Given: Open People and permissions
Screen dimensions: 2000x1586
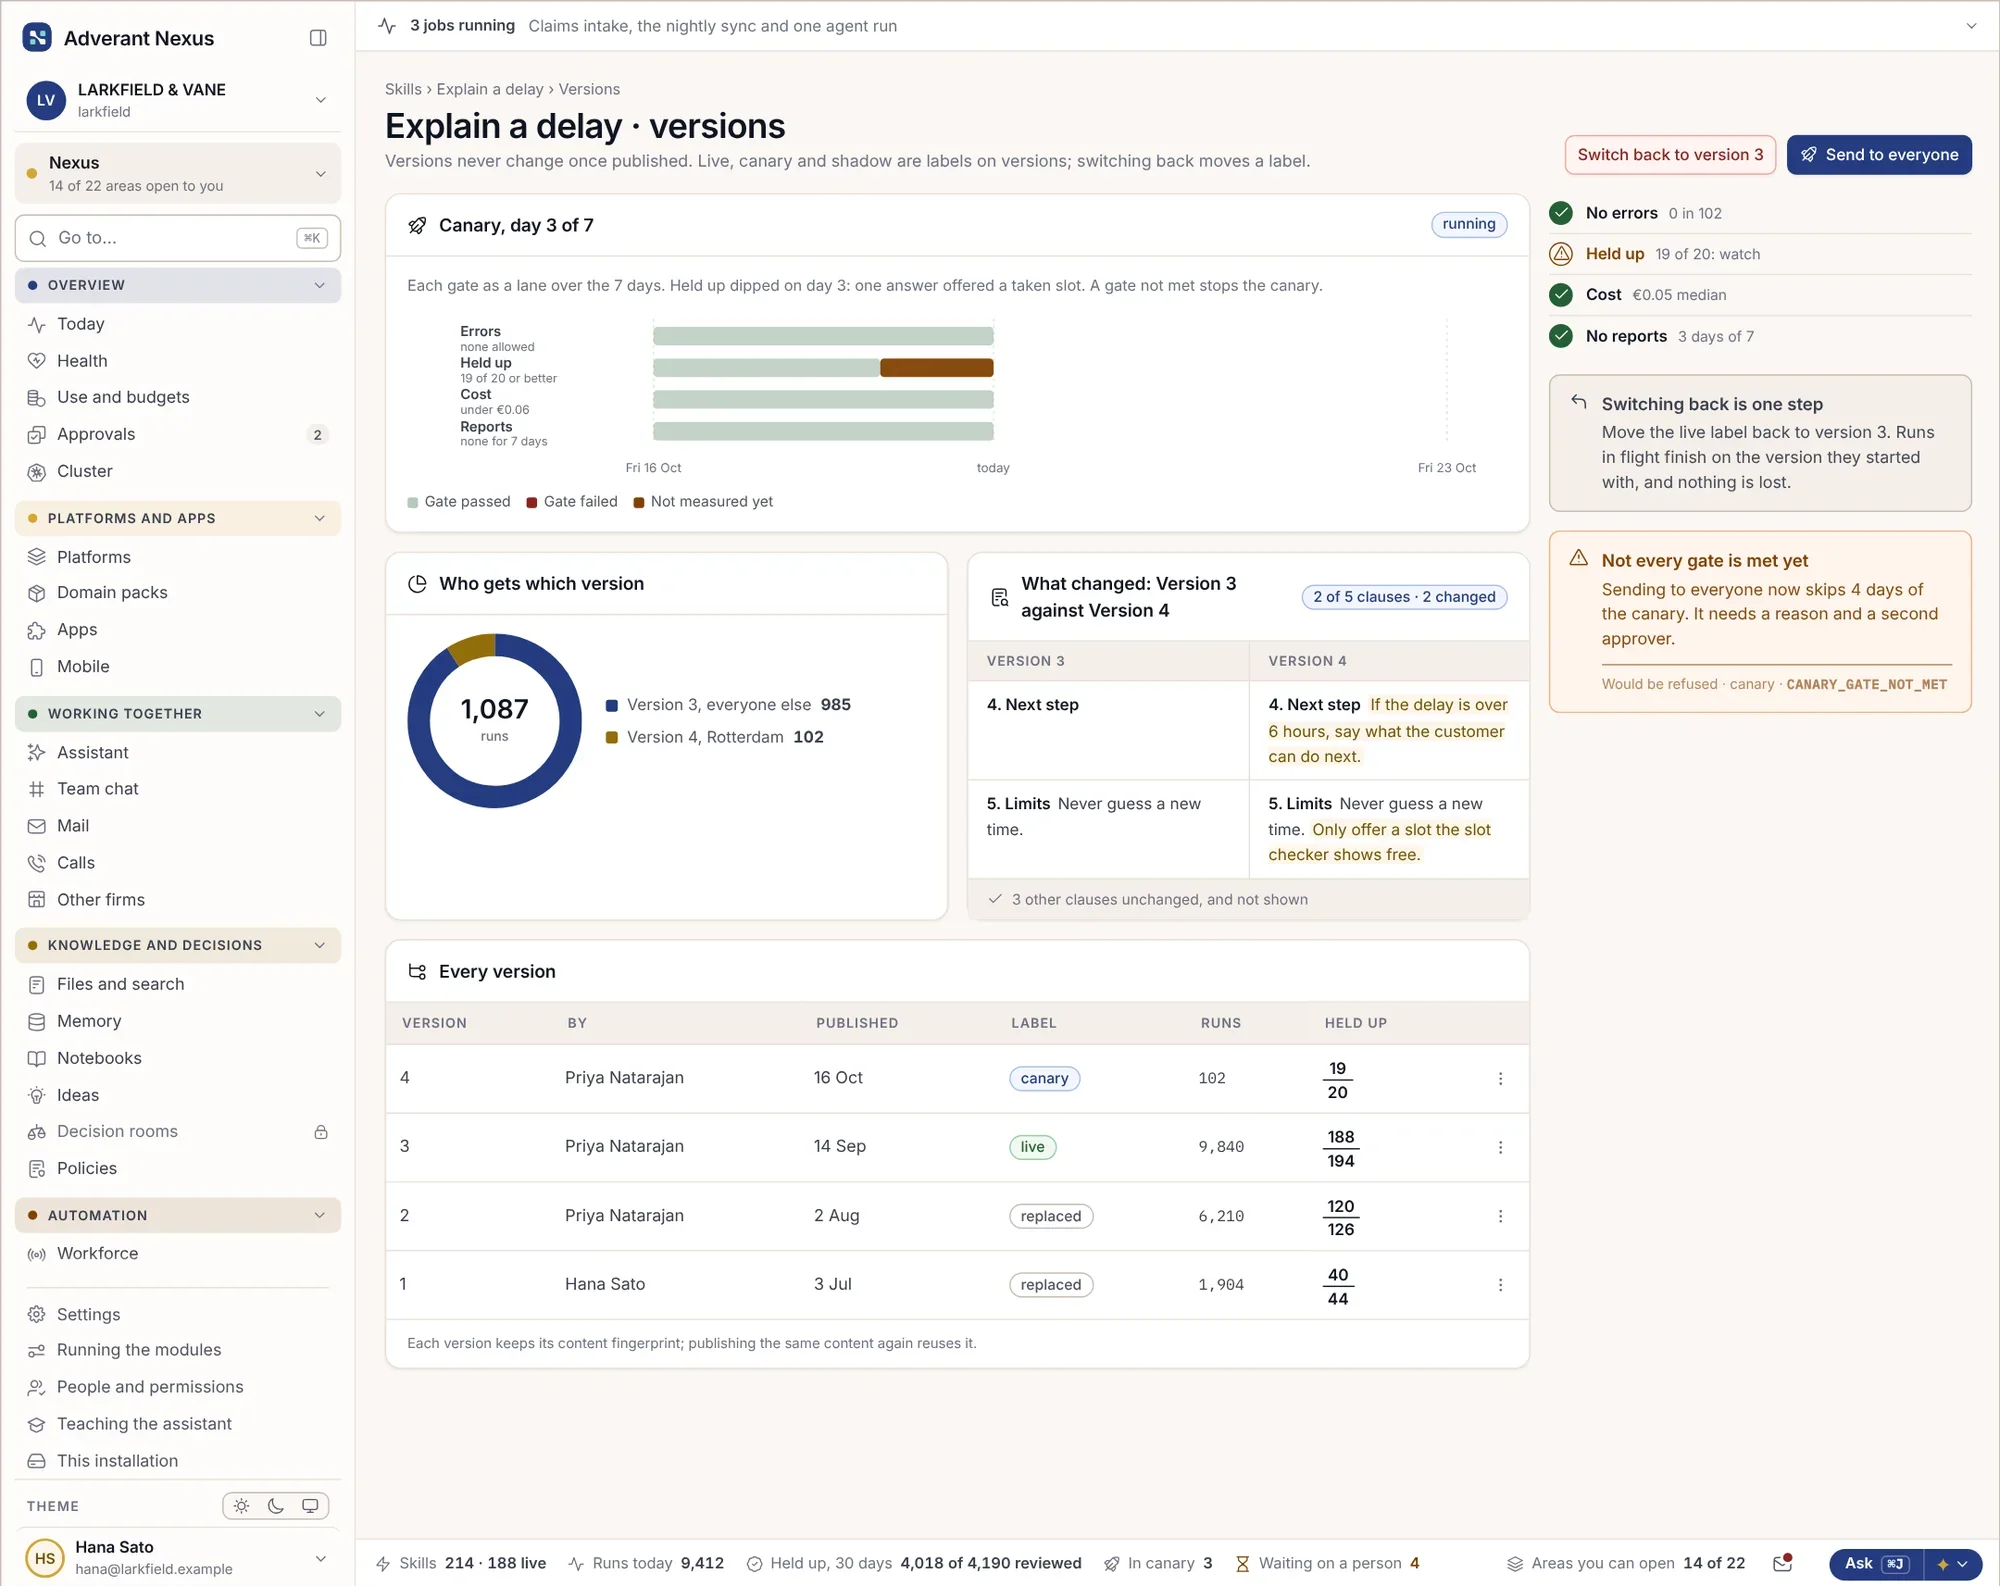Looking at the screenshot, I should 178,1387.
